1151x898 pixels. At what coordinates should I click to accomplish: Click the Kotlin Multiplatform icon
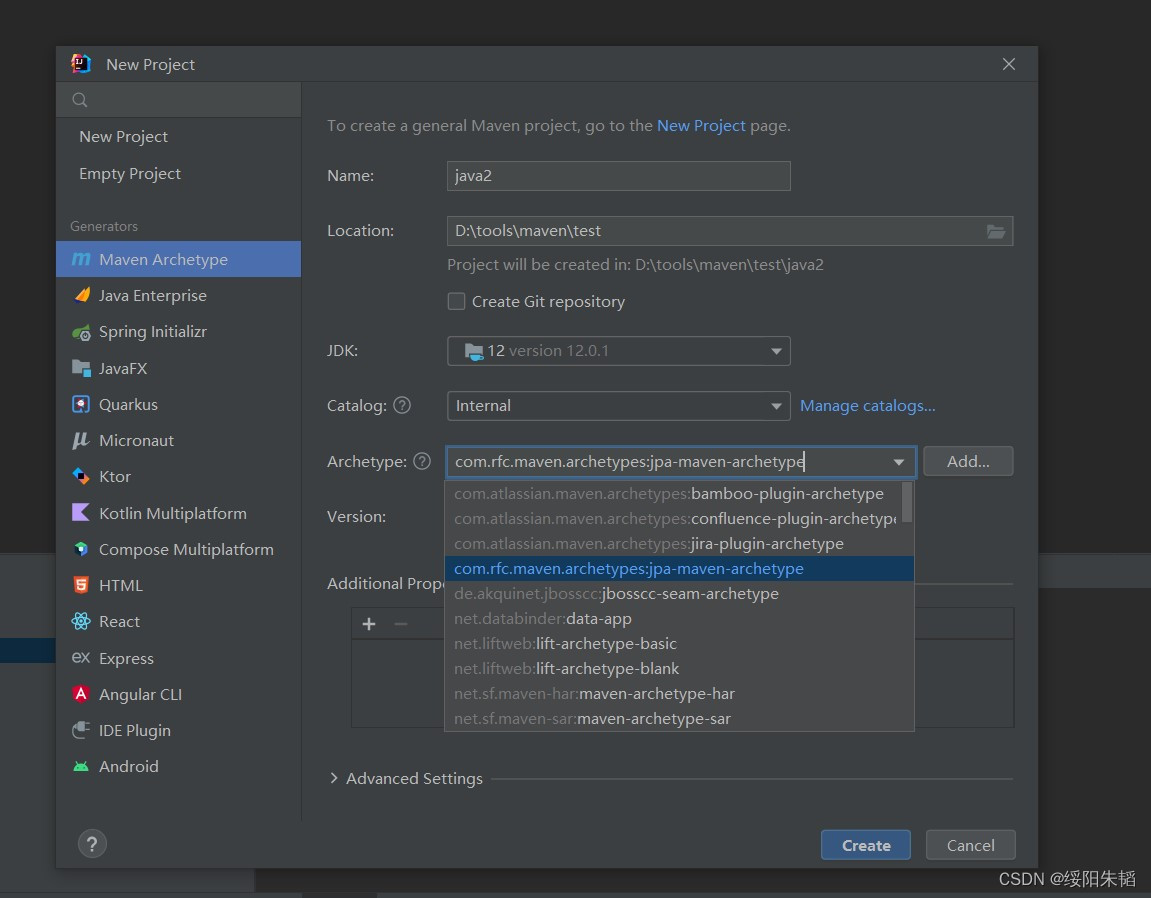point(81,513)
